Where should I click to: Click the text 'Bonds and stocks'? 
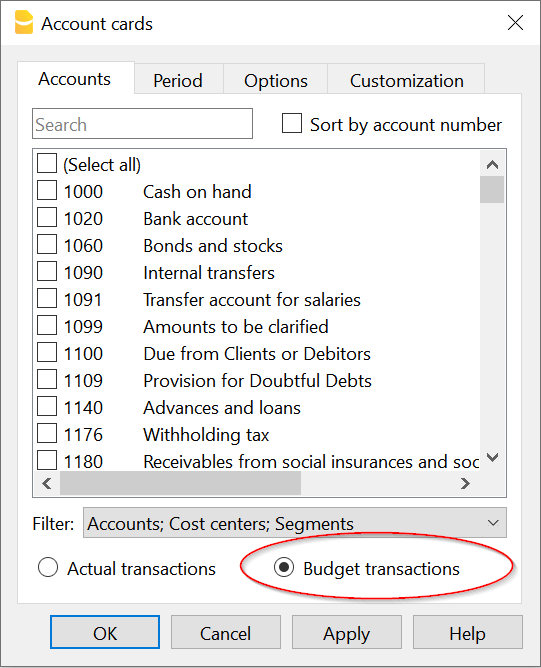[213, 246]
